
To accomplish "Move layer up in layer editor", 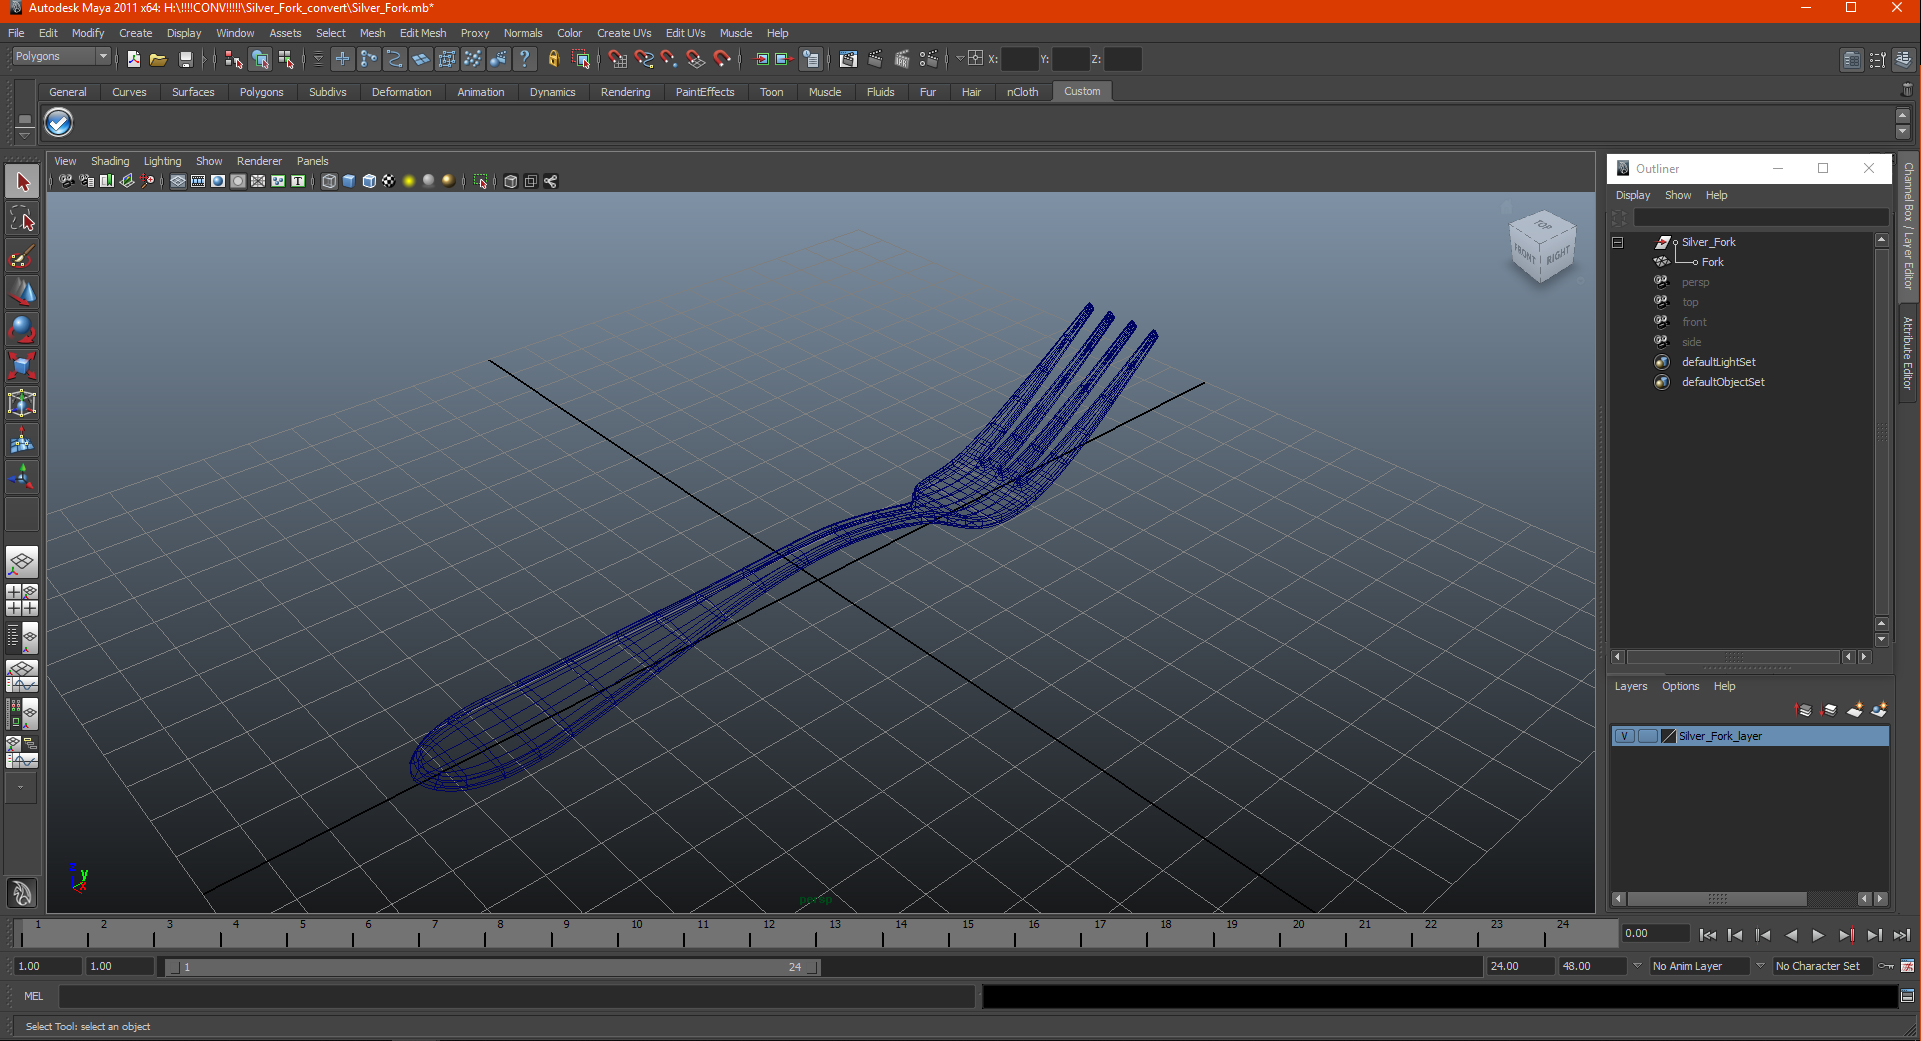I will click(1804, 710).
